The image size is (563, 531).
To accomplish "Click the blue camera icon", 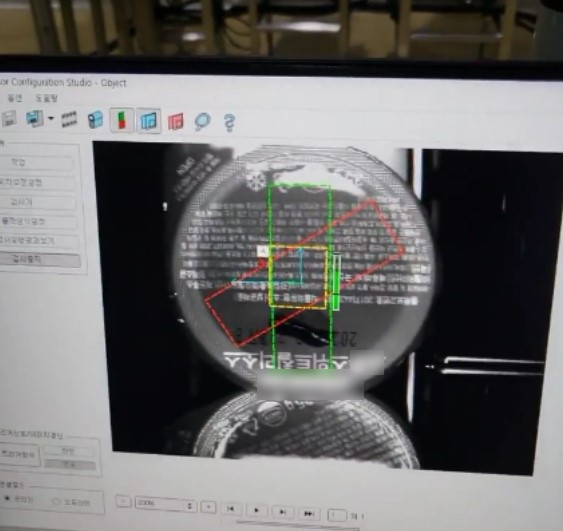I will click(96, 120).
